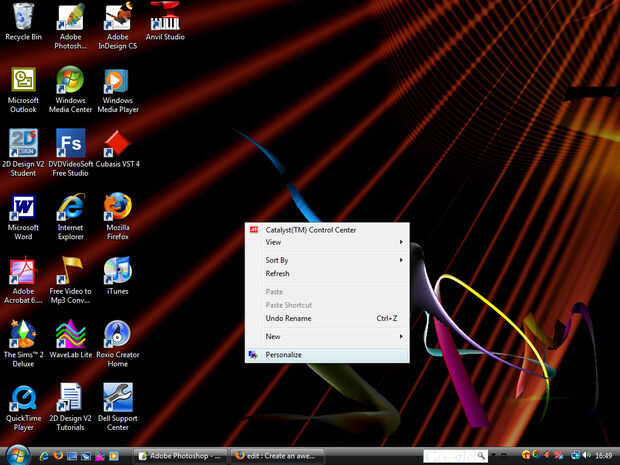The image size is (620, 465).
Task: Switch to the Firefox 'edit : Create an ave...' taskbar button
Action: (x=277, y=456)
